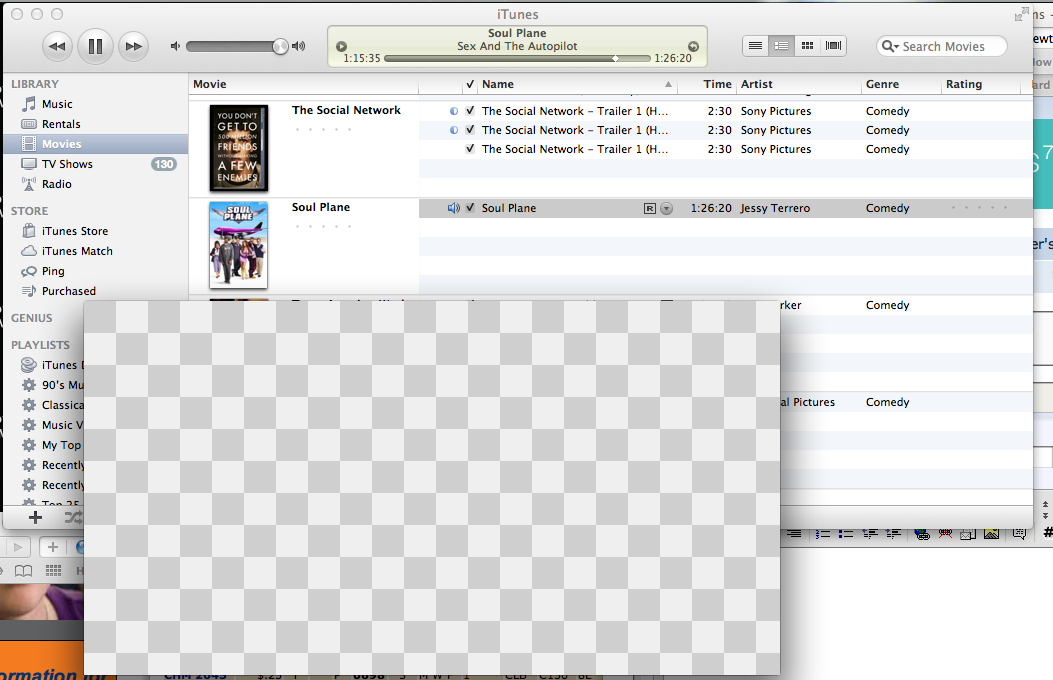Open Ping in the sidebar
This screenshot has width=1053, height=680.
coord(53,271)
